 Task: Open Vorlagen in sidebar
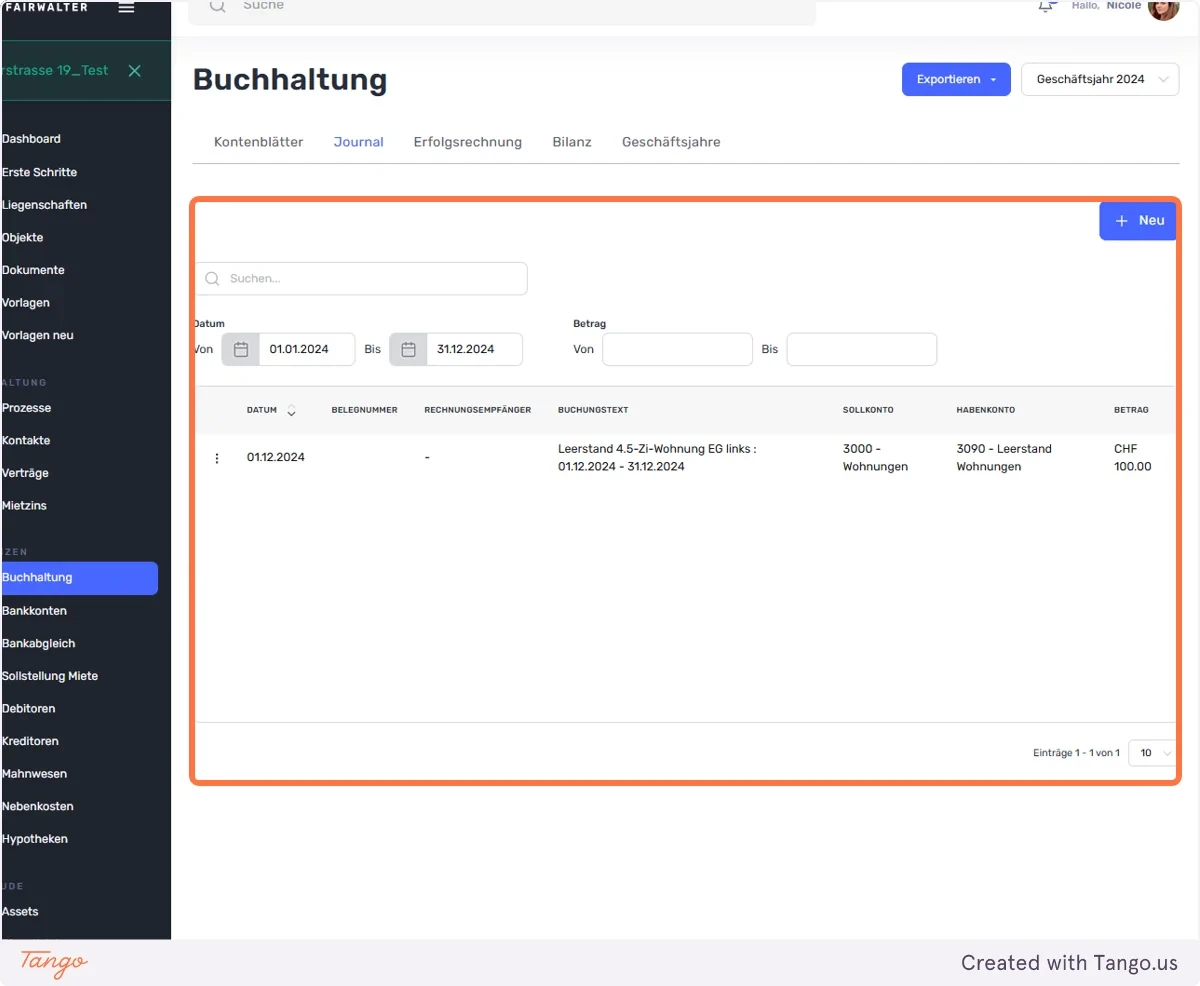26,303
